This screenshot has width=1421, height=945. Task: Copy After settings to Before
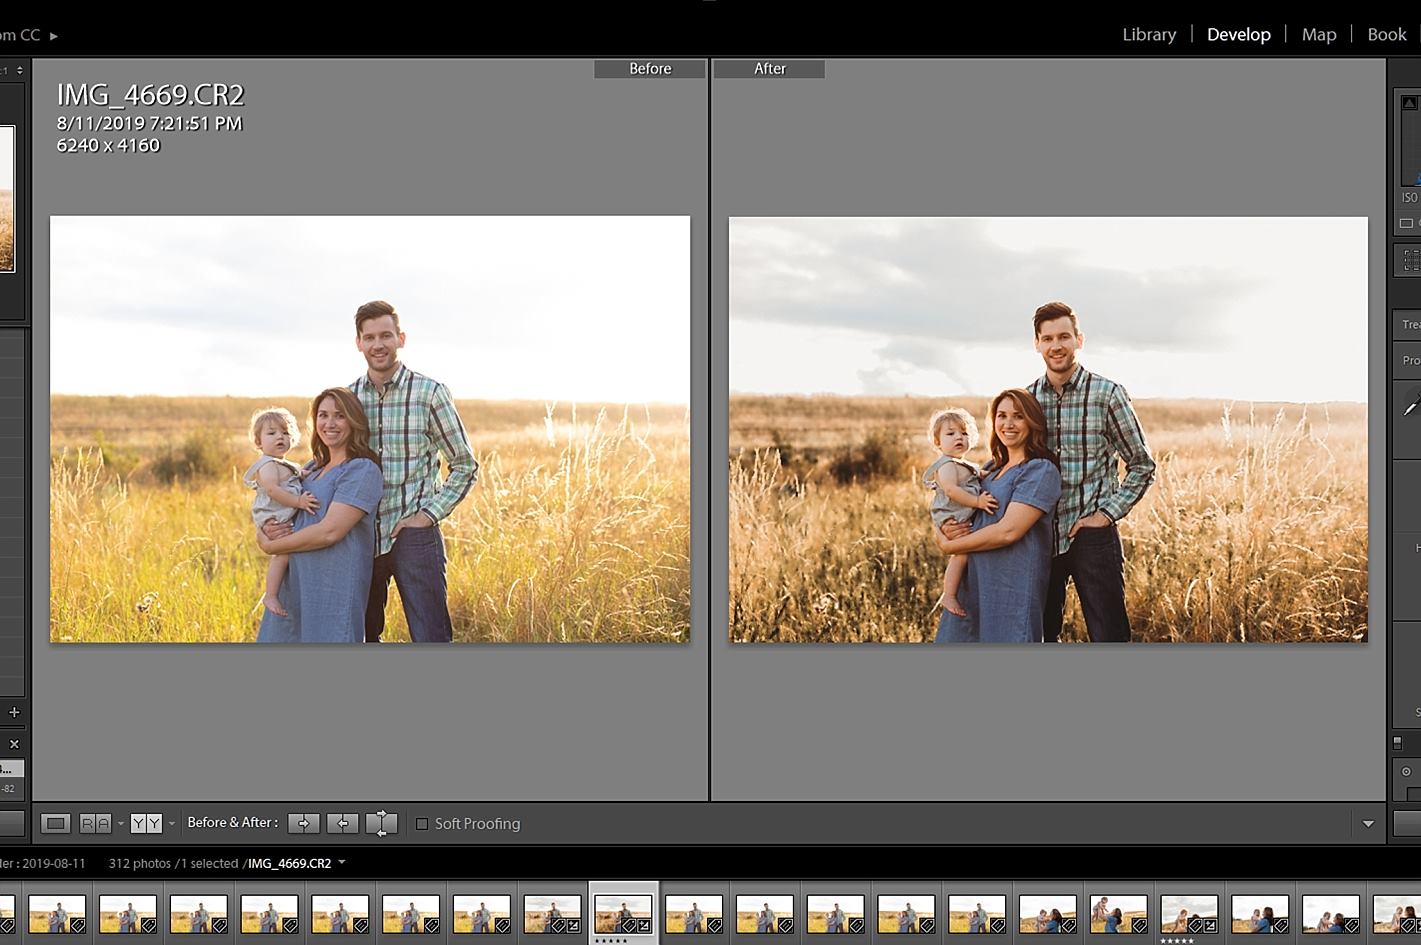point(343,823)
